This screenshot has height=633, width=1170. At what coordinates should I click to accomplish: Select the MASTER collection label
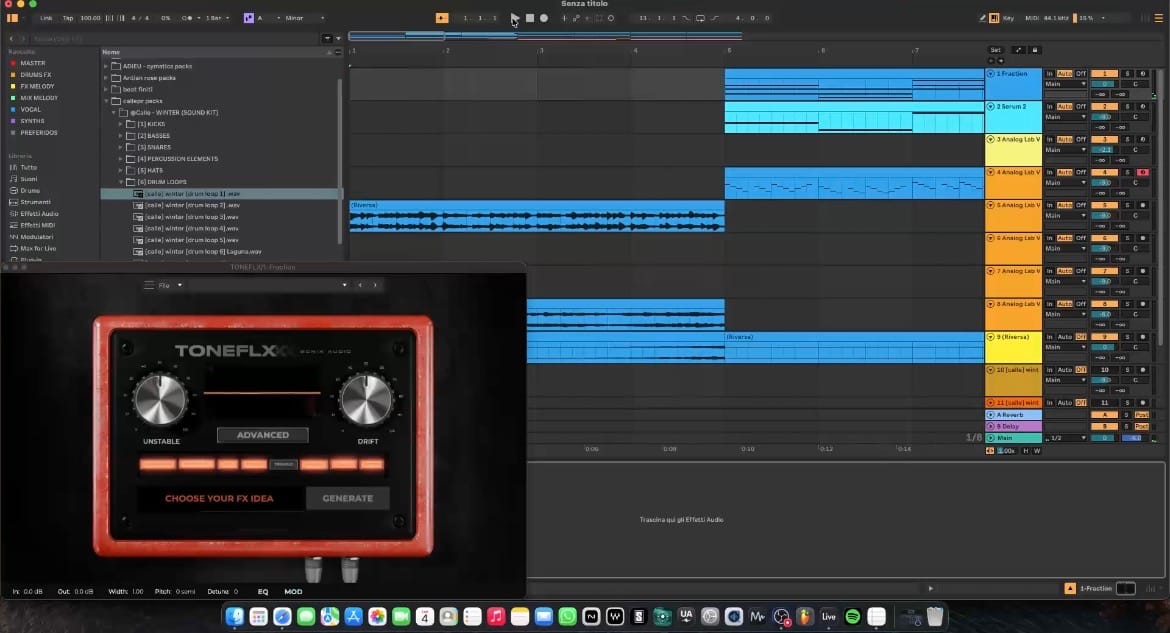(x=33, y=63)
